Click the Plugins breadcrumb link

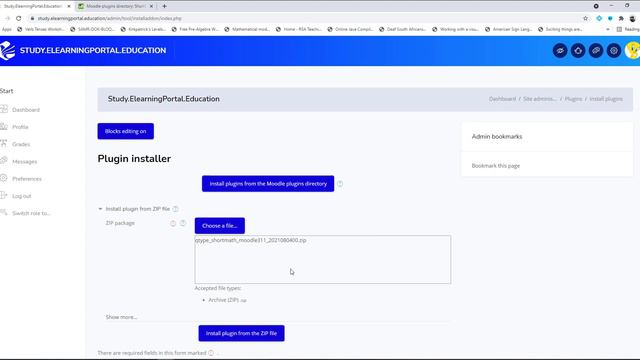point(573,99)
